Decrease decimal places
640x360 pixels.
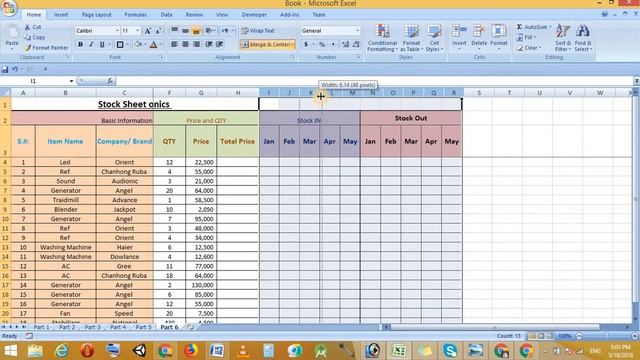[x=356, y=44]
